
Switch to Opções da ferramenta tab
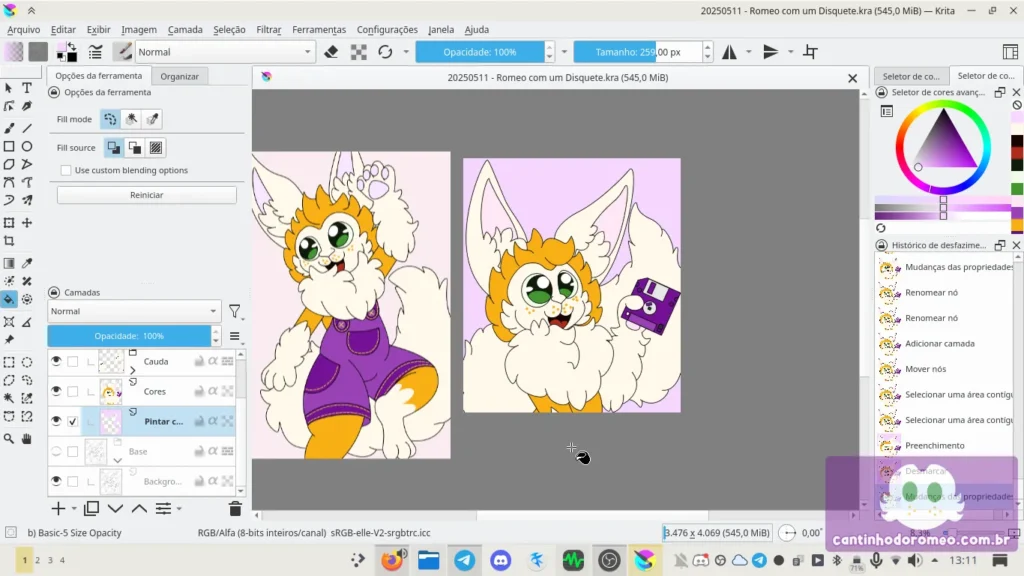(99, 76)
